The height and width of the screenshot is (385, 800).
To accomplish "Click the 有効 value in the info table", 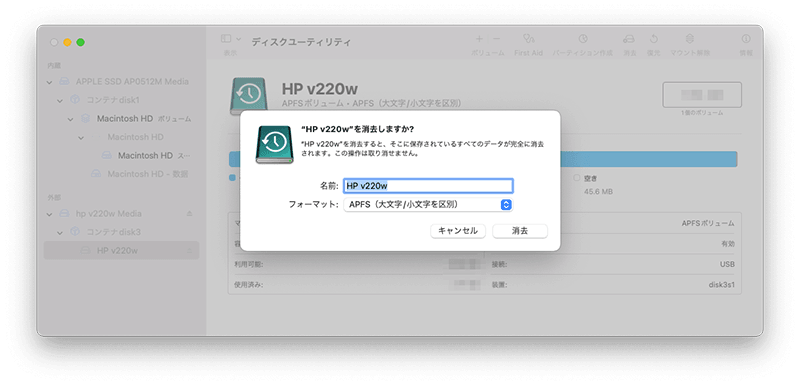I will click(728, 244).
